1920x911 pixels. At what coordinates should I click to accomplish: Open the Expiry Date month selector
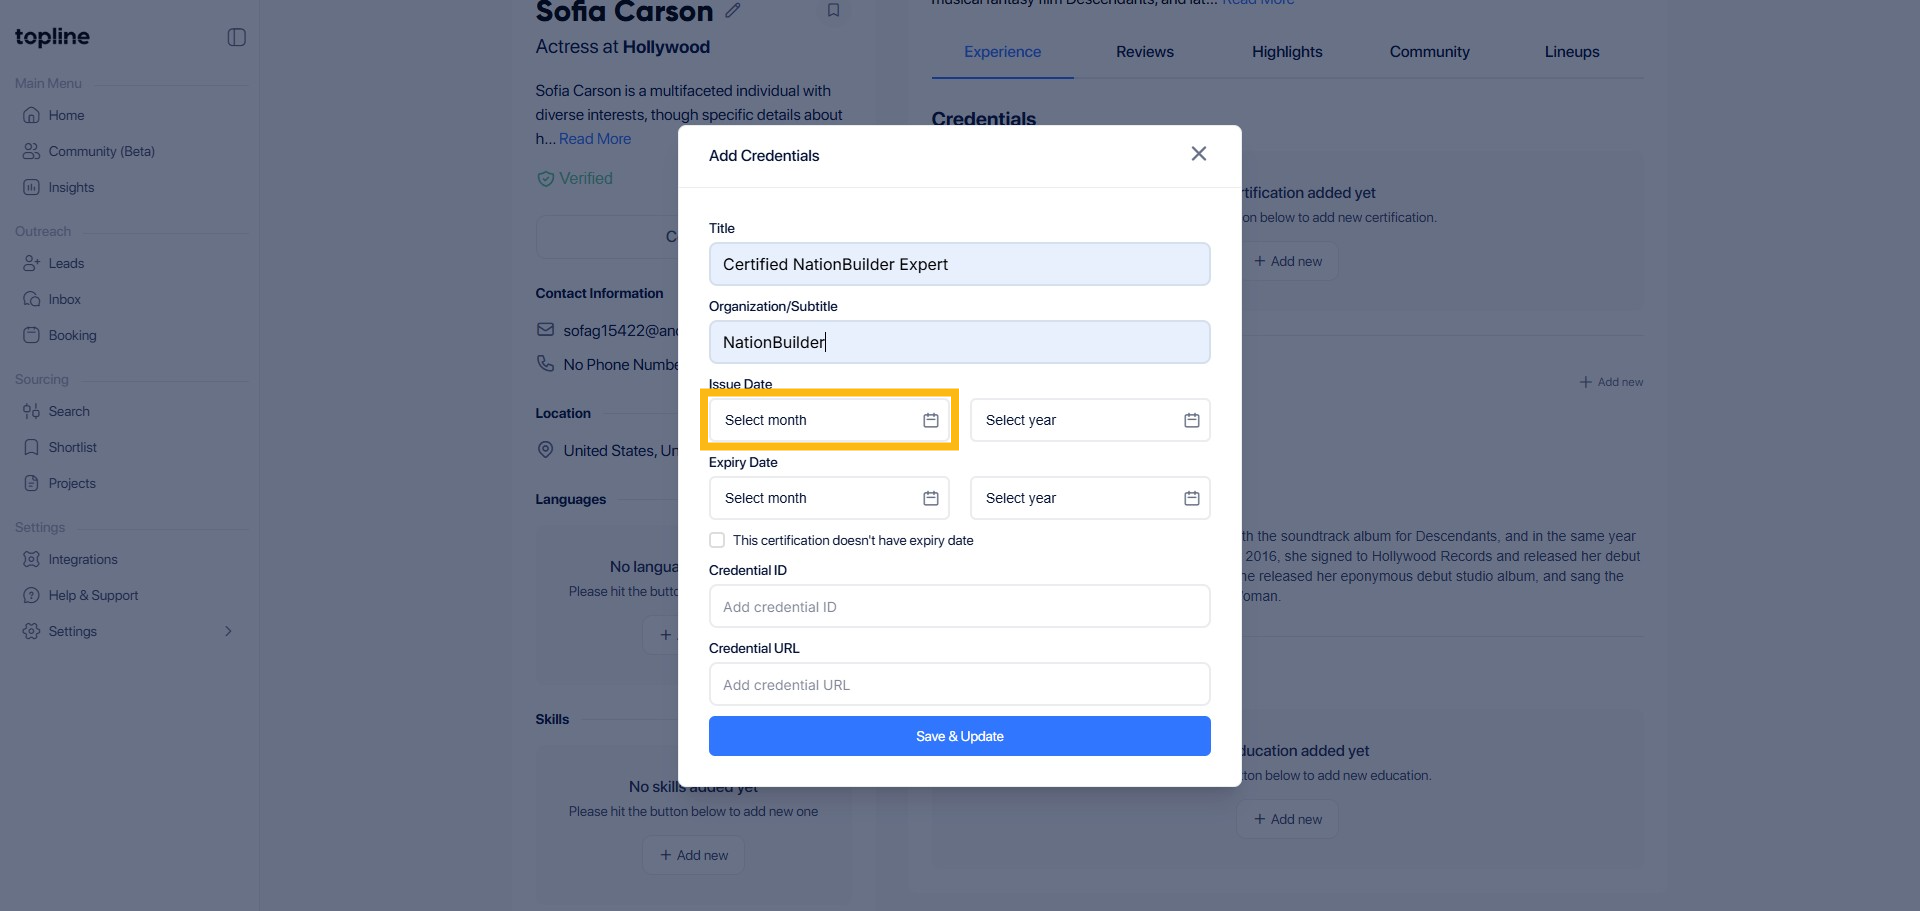click(x=829, y=498)
